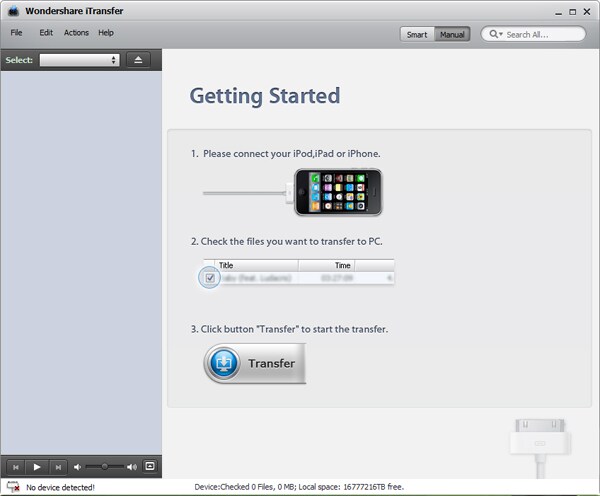600x496 pixels.
Task: Open the File menu
Action: (16, 33)
